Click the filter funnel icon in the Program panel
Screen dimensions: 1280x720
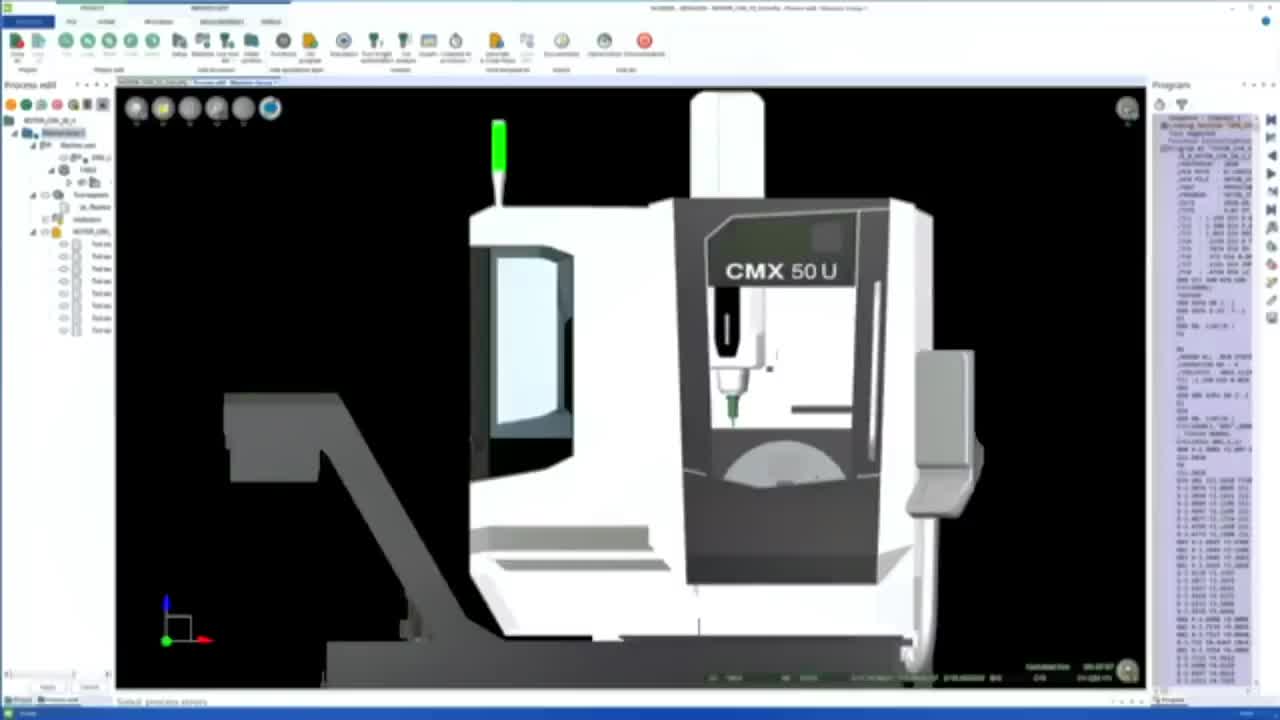click(1181, 104)
